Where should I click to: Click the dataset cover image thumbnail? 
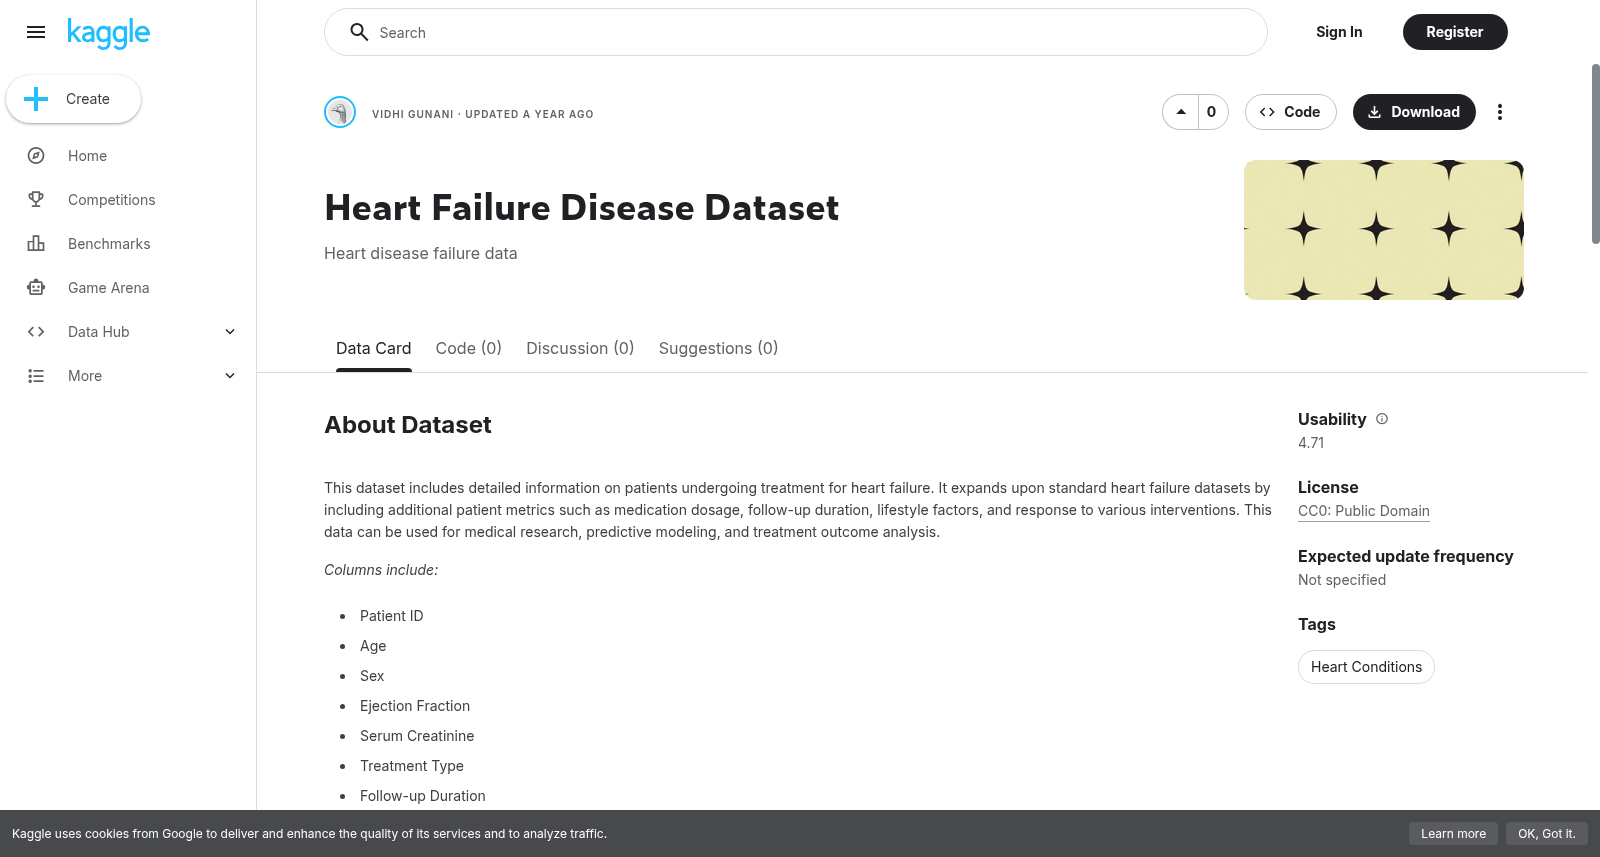coord(1384,230)
